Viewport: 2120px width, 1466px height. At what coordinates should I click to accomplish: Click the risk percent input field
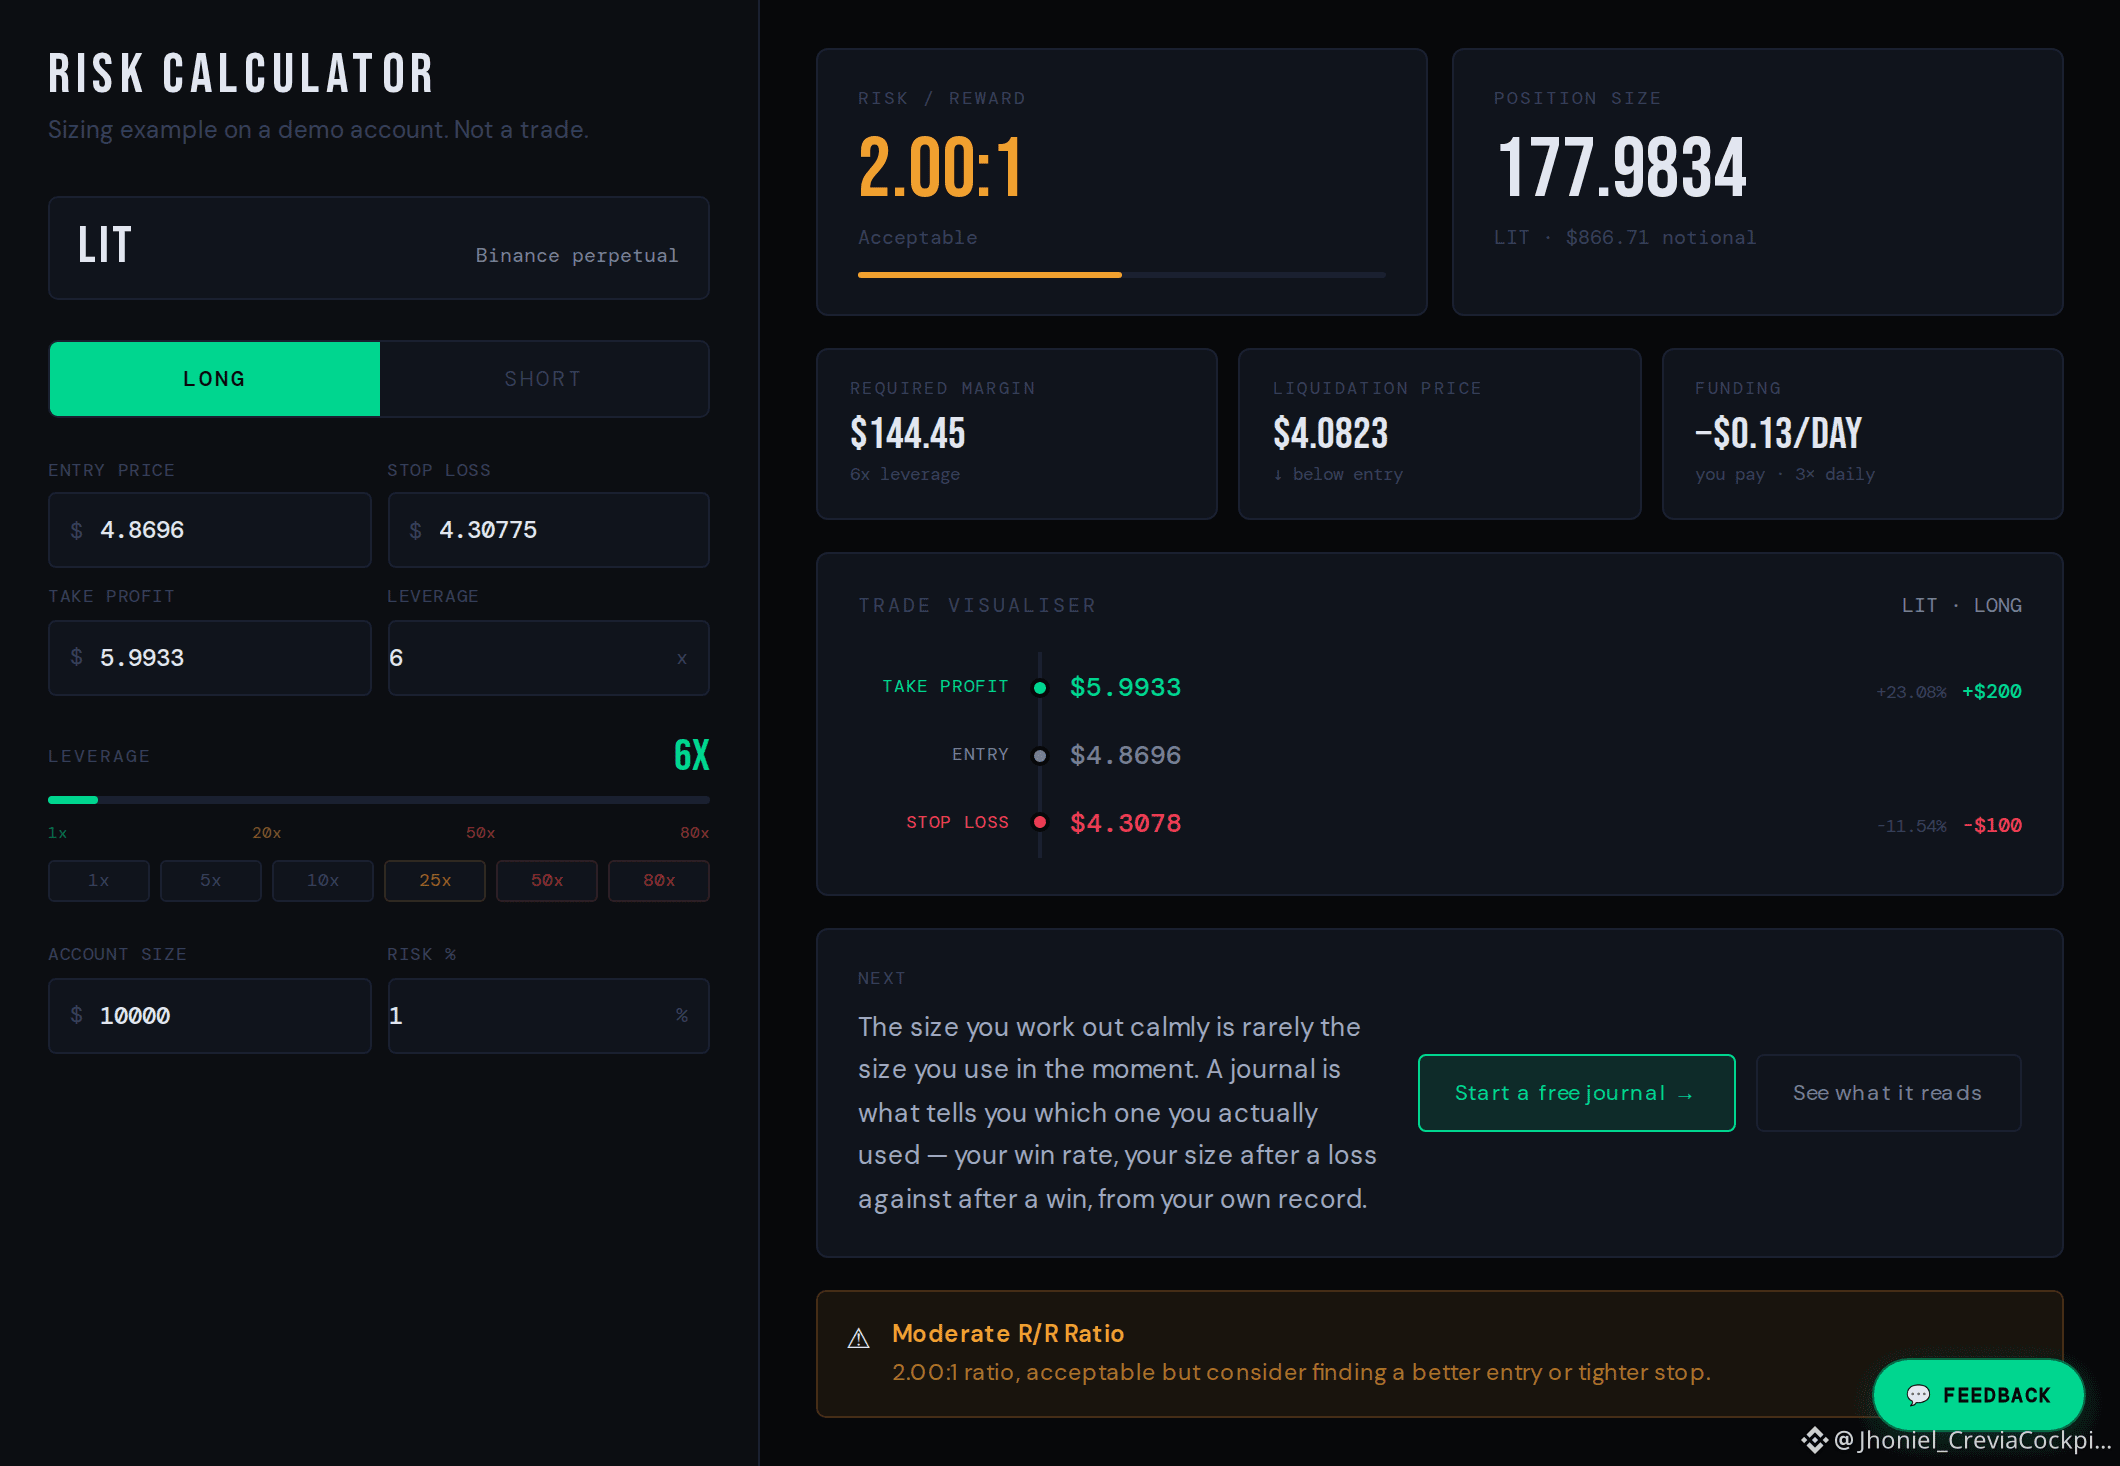click(x=549, y=1016)
